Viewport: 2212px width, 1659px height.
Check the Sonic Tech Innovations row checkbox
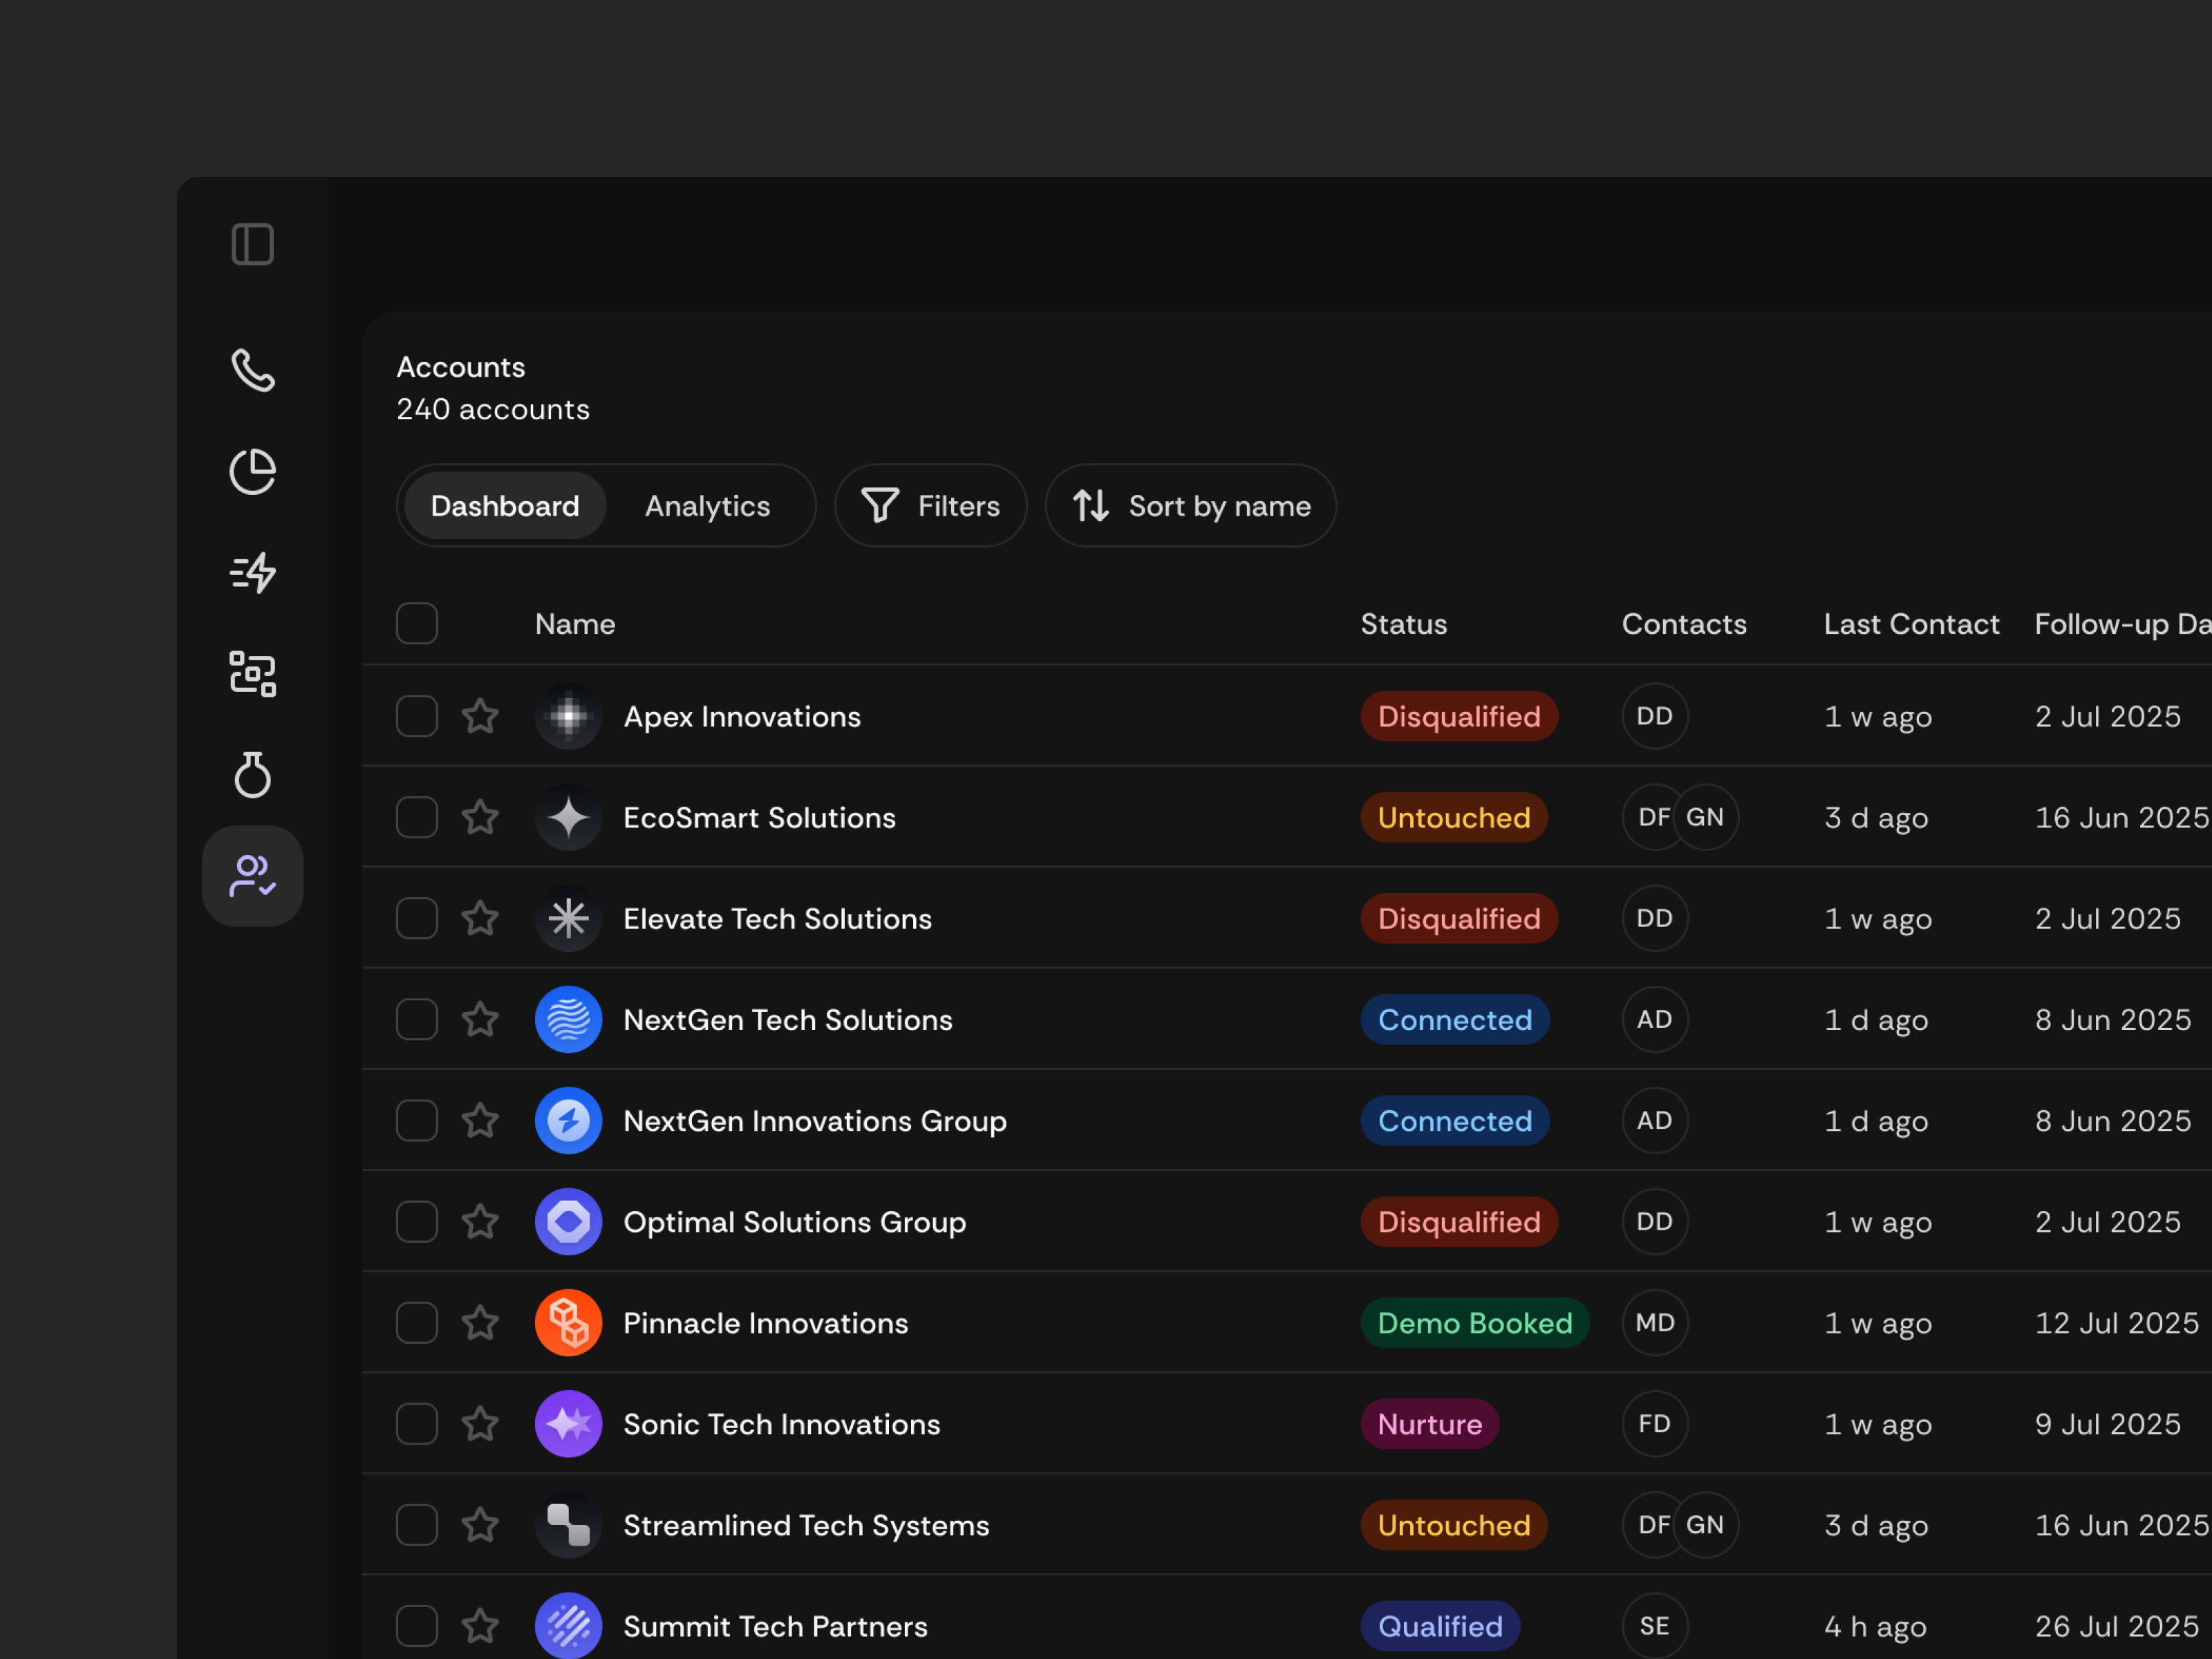pos(417,1423)
